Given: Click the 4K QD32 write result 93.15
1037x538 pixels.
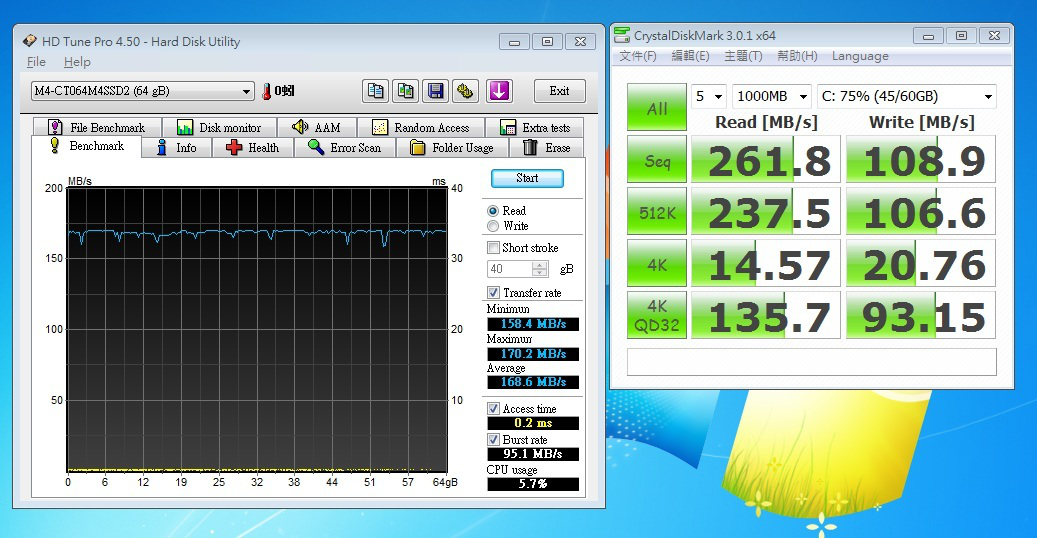Looking at the screenshot, I should (x=921, y=315).
